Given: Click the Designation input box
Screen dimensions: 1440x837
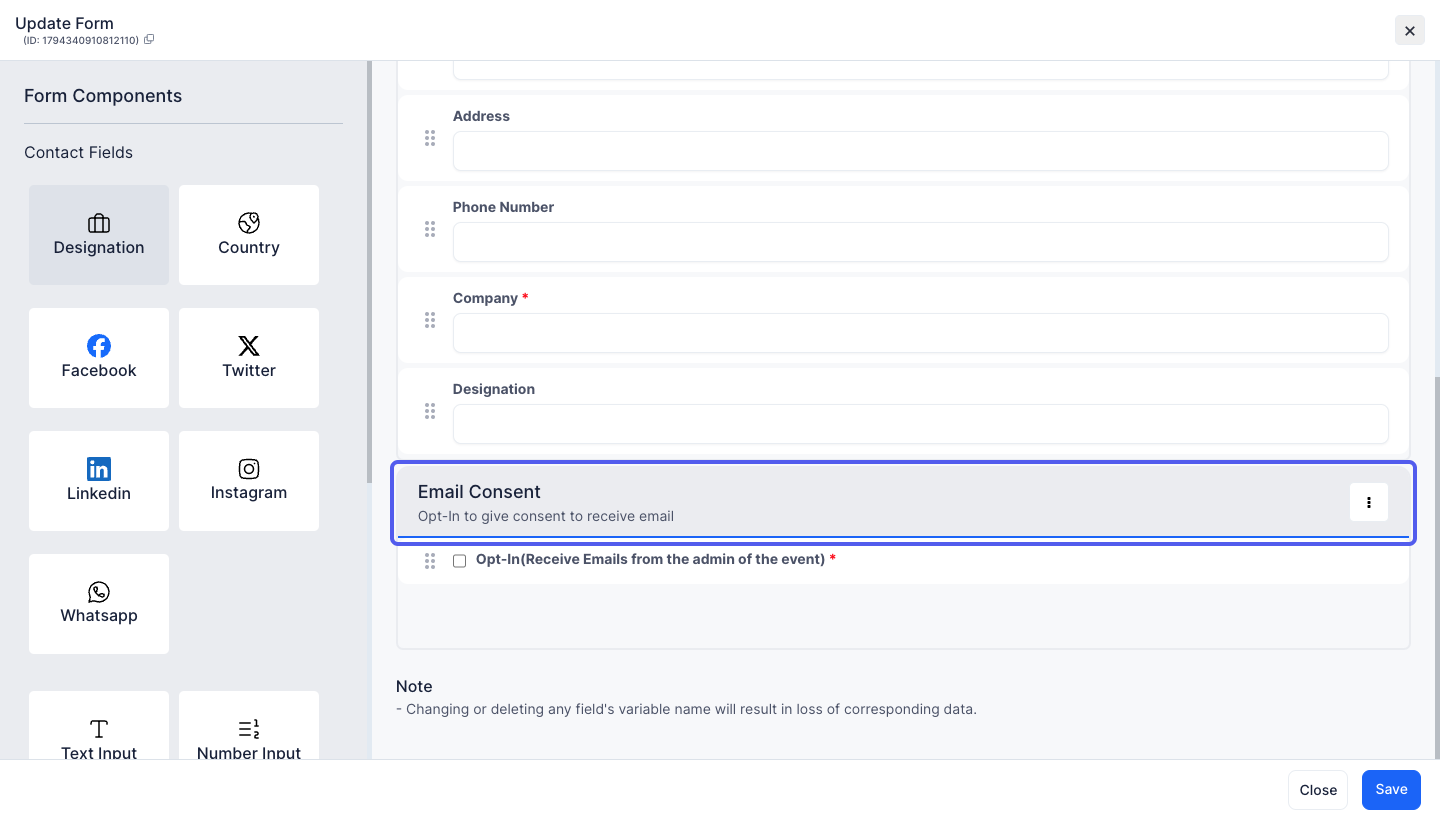Looking at the screenshot, I should click(921, 424).
